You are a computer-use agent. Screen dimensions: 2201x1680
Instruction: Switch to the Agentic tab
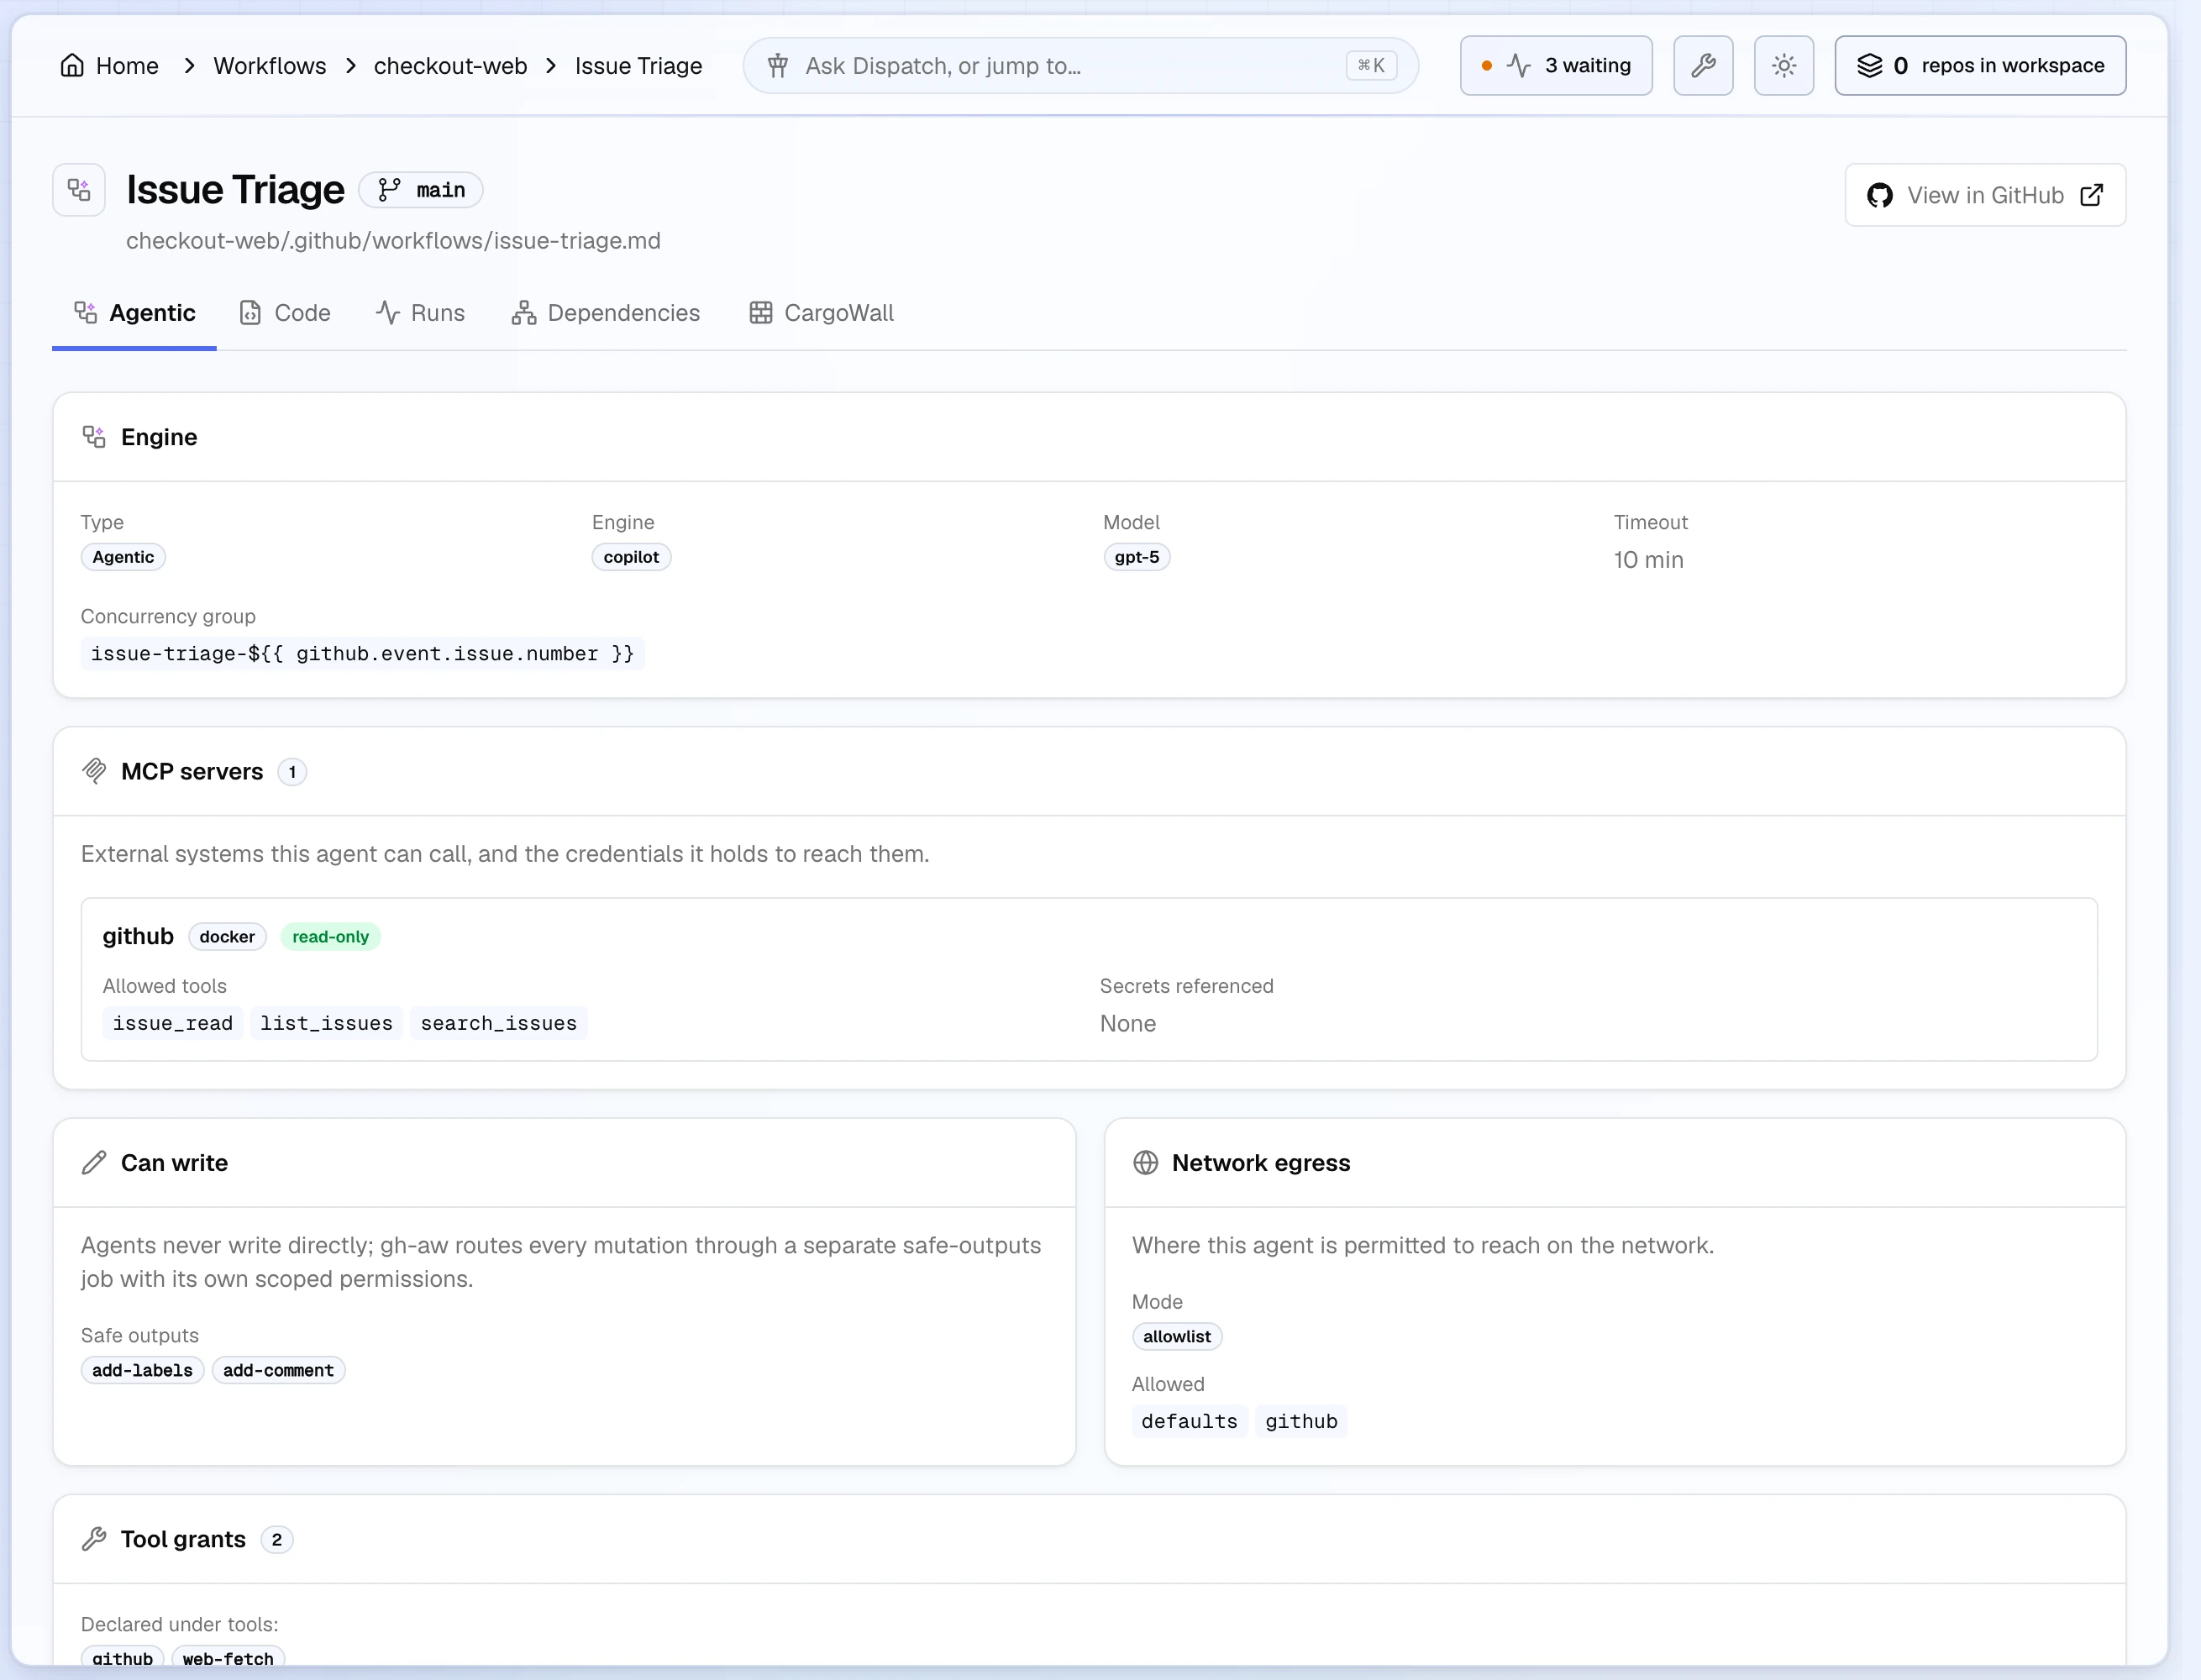(134, 313)
